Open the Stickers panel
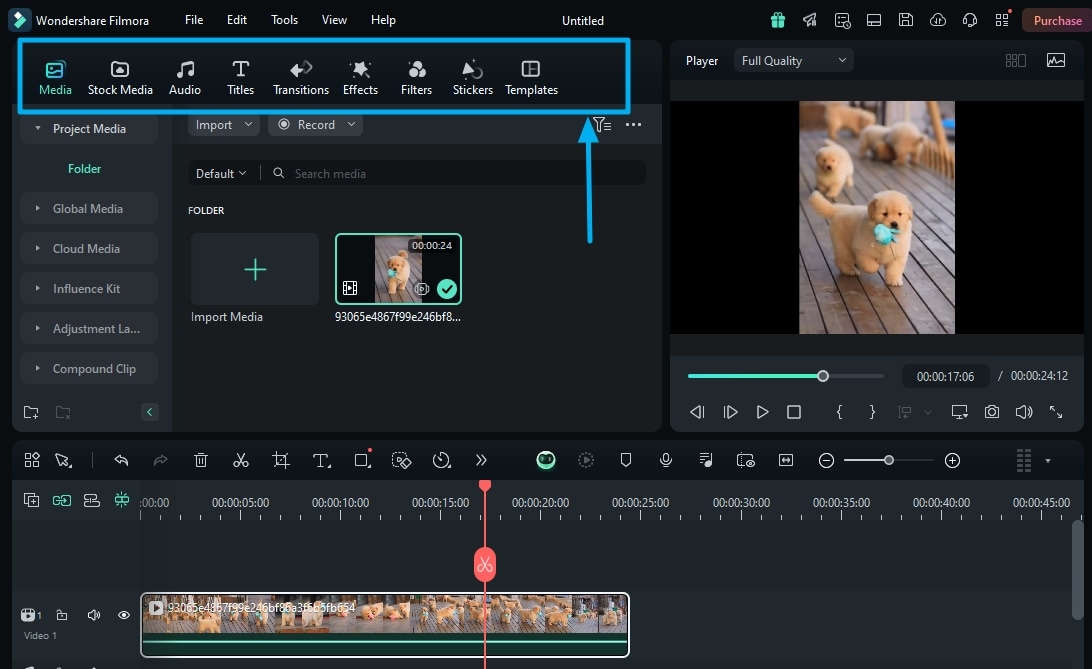The image size is (1092, 669). 472,77
